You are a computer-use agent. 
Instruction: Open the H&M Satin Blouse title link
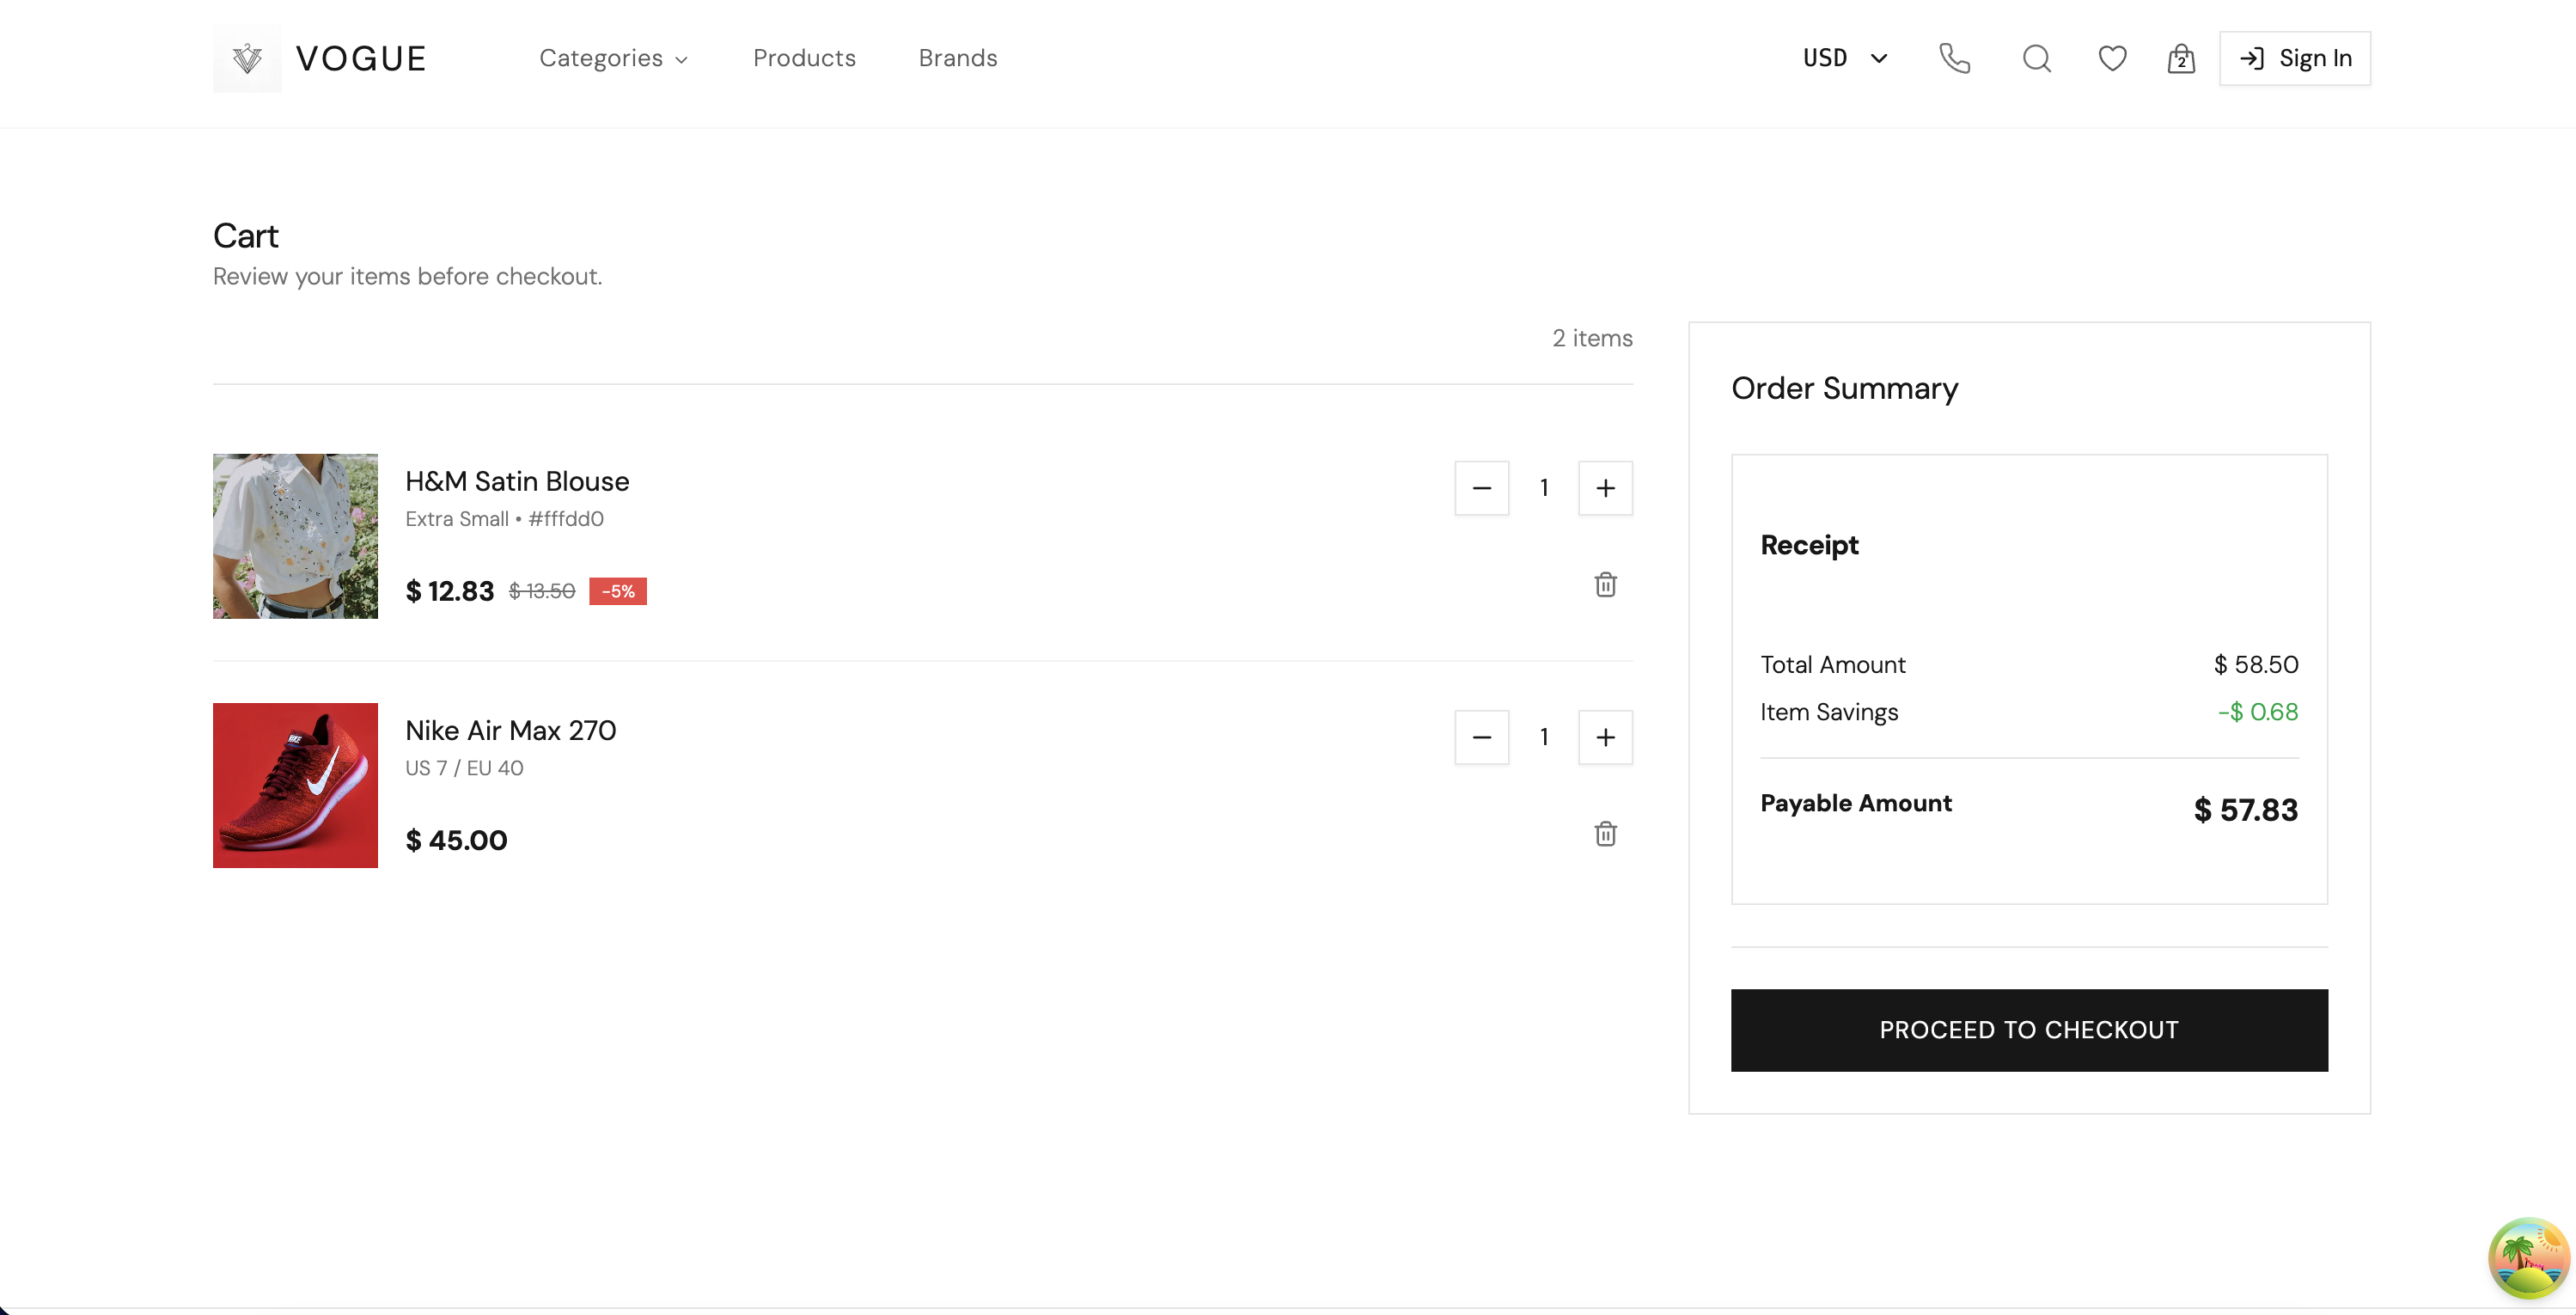tap(516, 481)
